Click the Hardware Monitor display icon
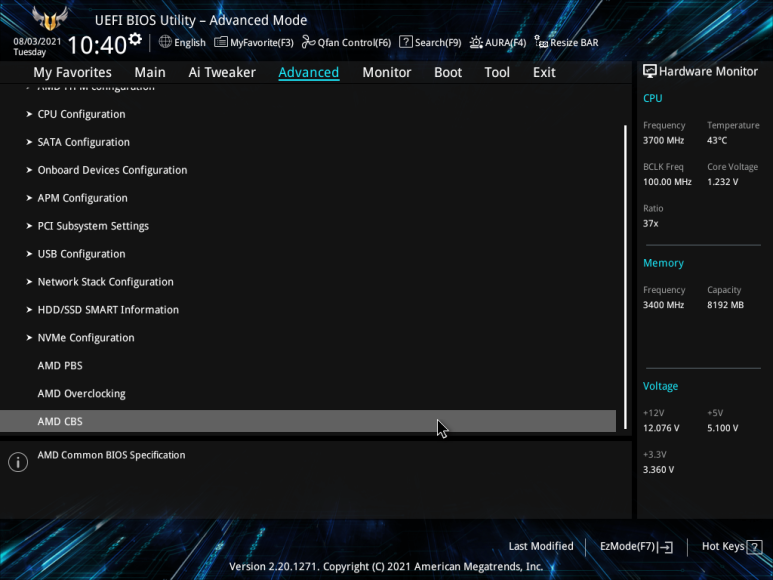 pos(650,71)
